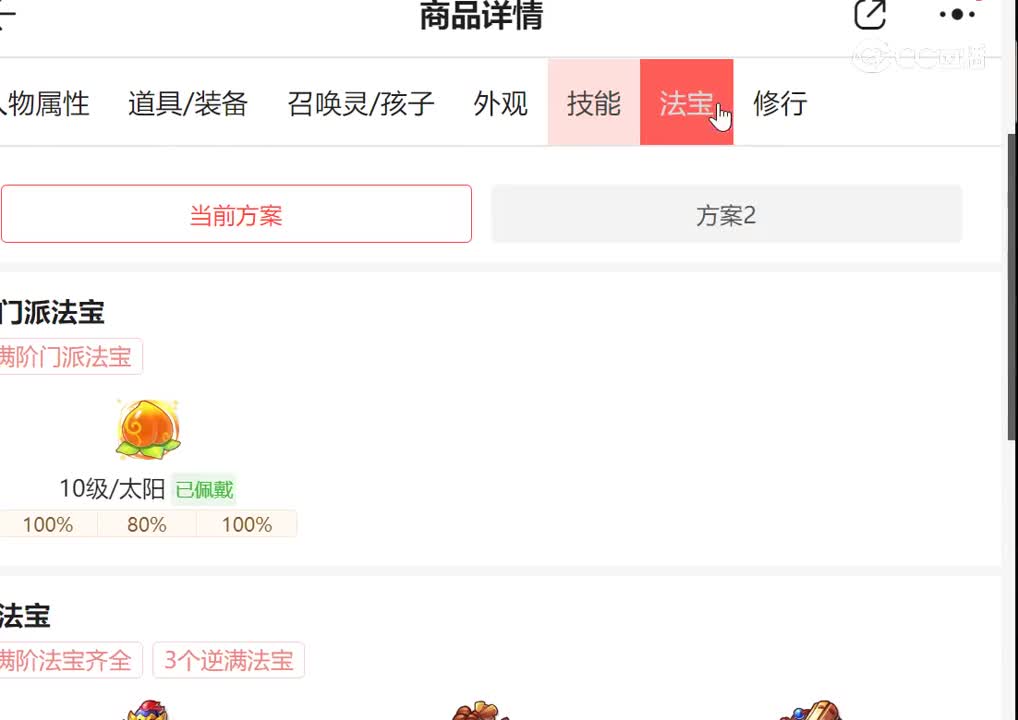Click the 3个逆满法宝 tag

point(229,660)
